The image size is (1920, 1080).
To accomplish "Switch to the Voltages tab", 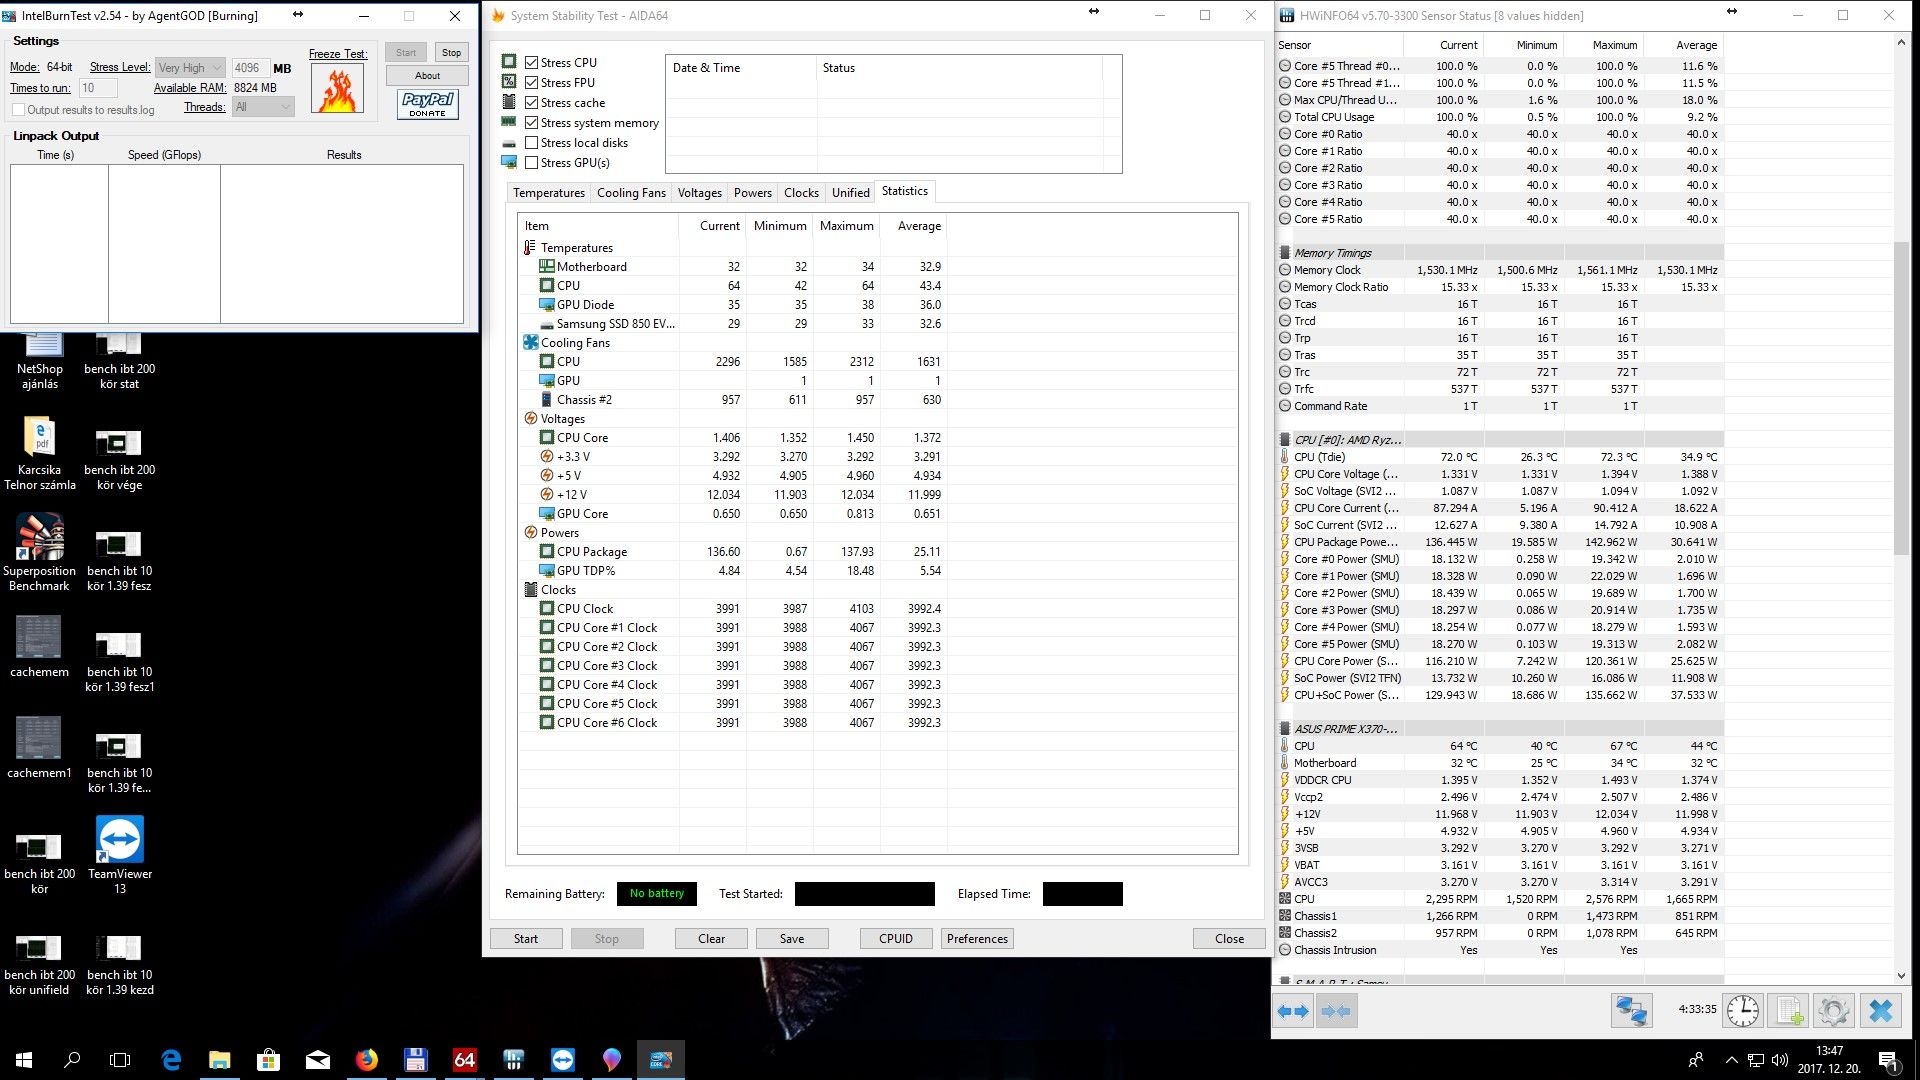I will [x=699, y=193].
